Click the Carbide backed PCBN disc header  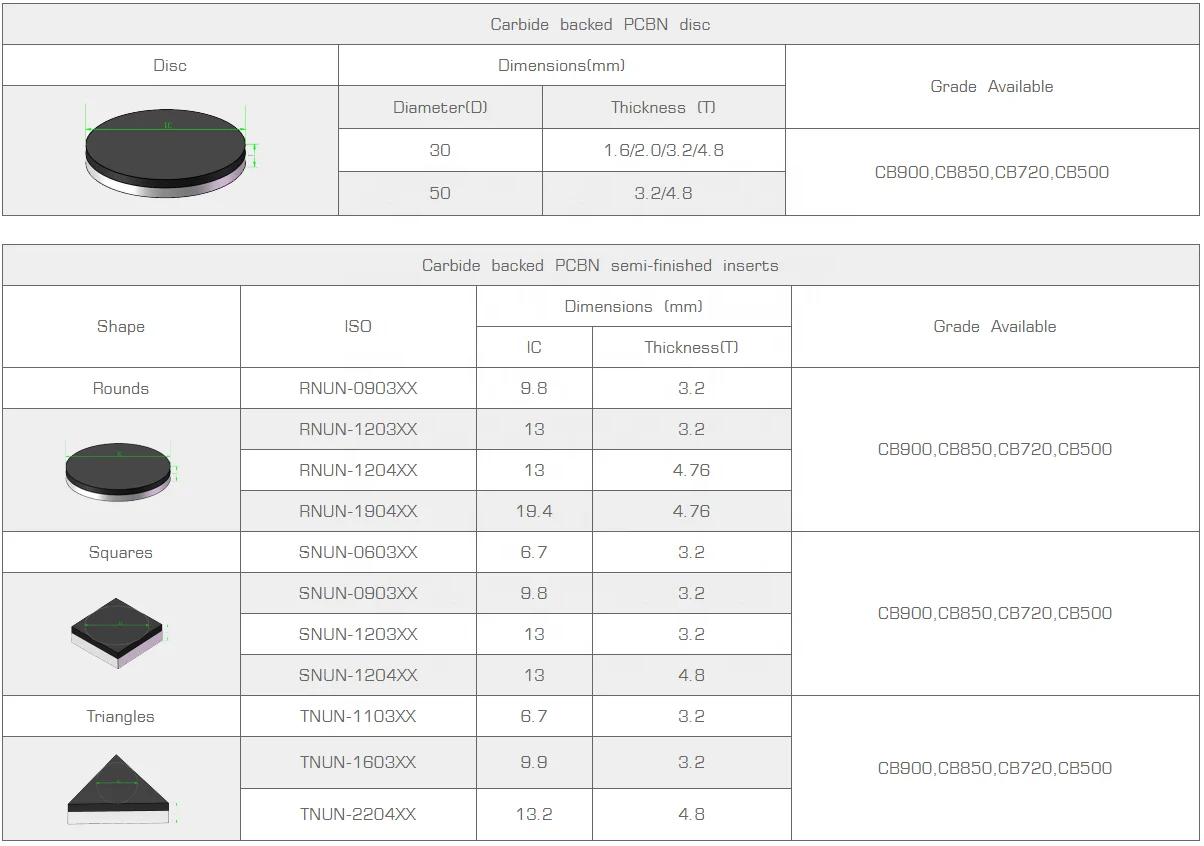click(x=601, y=24)
